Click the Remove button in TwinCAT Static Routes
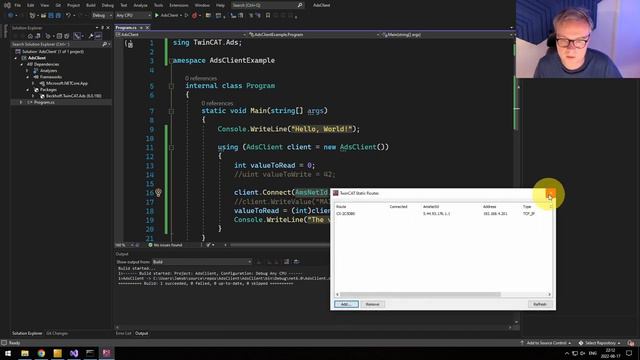The image size is (640, 360). pos(372,304)
